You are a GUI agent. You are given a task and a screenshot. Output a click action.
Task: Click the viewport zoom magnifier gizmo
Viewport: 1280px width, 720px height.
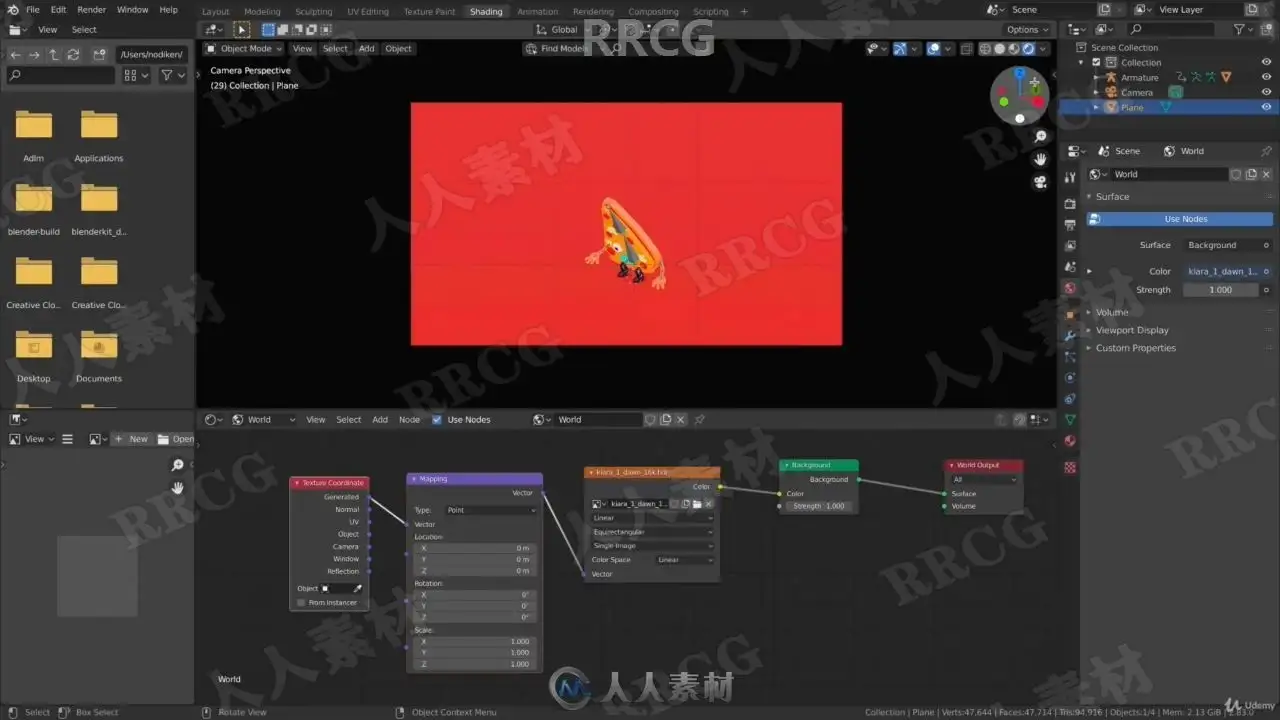pos(1041,136)
